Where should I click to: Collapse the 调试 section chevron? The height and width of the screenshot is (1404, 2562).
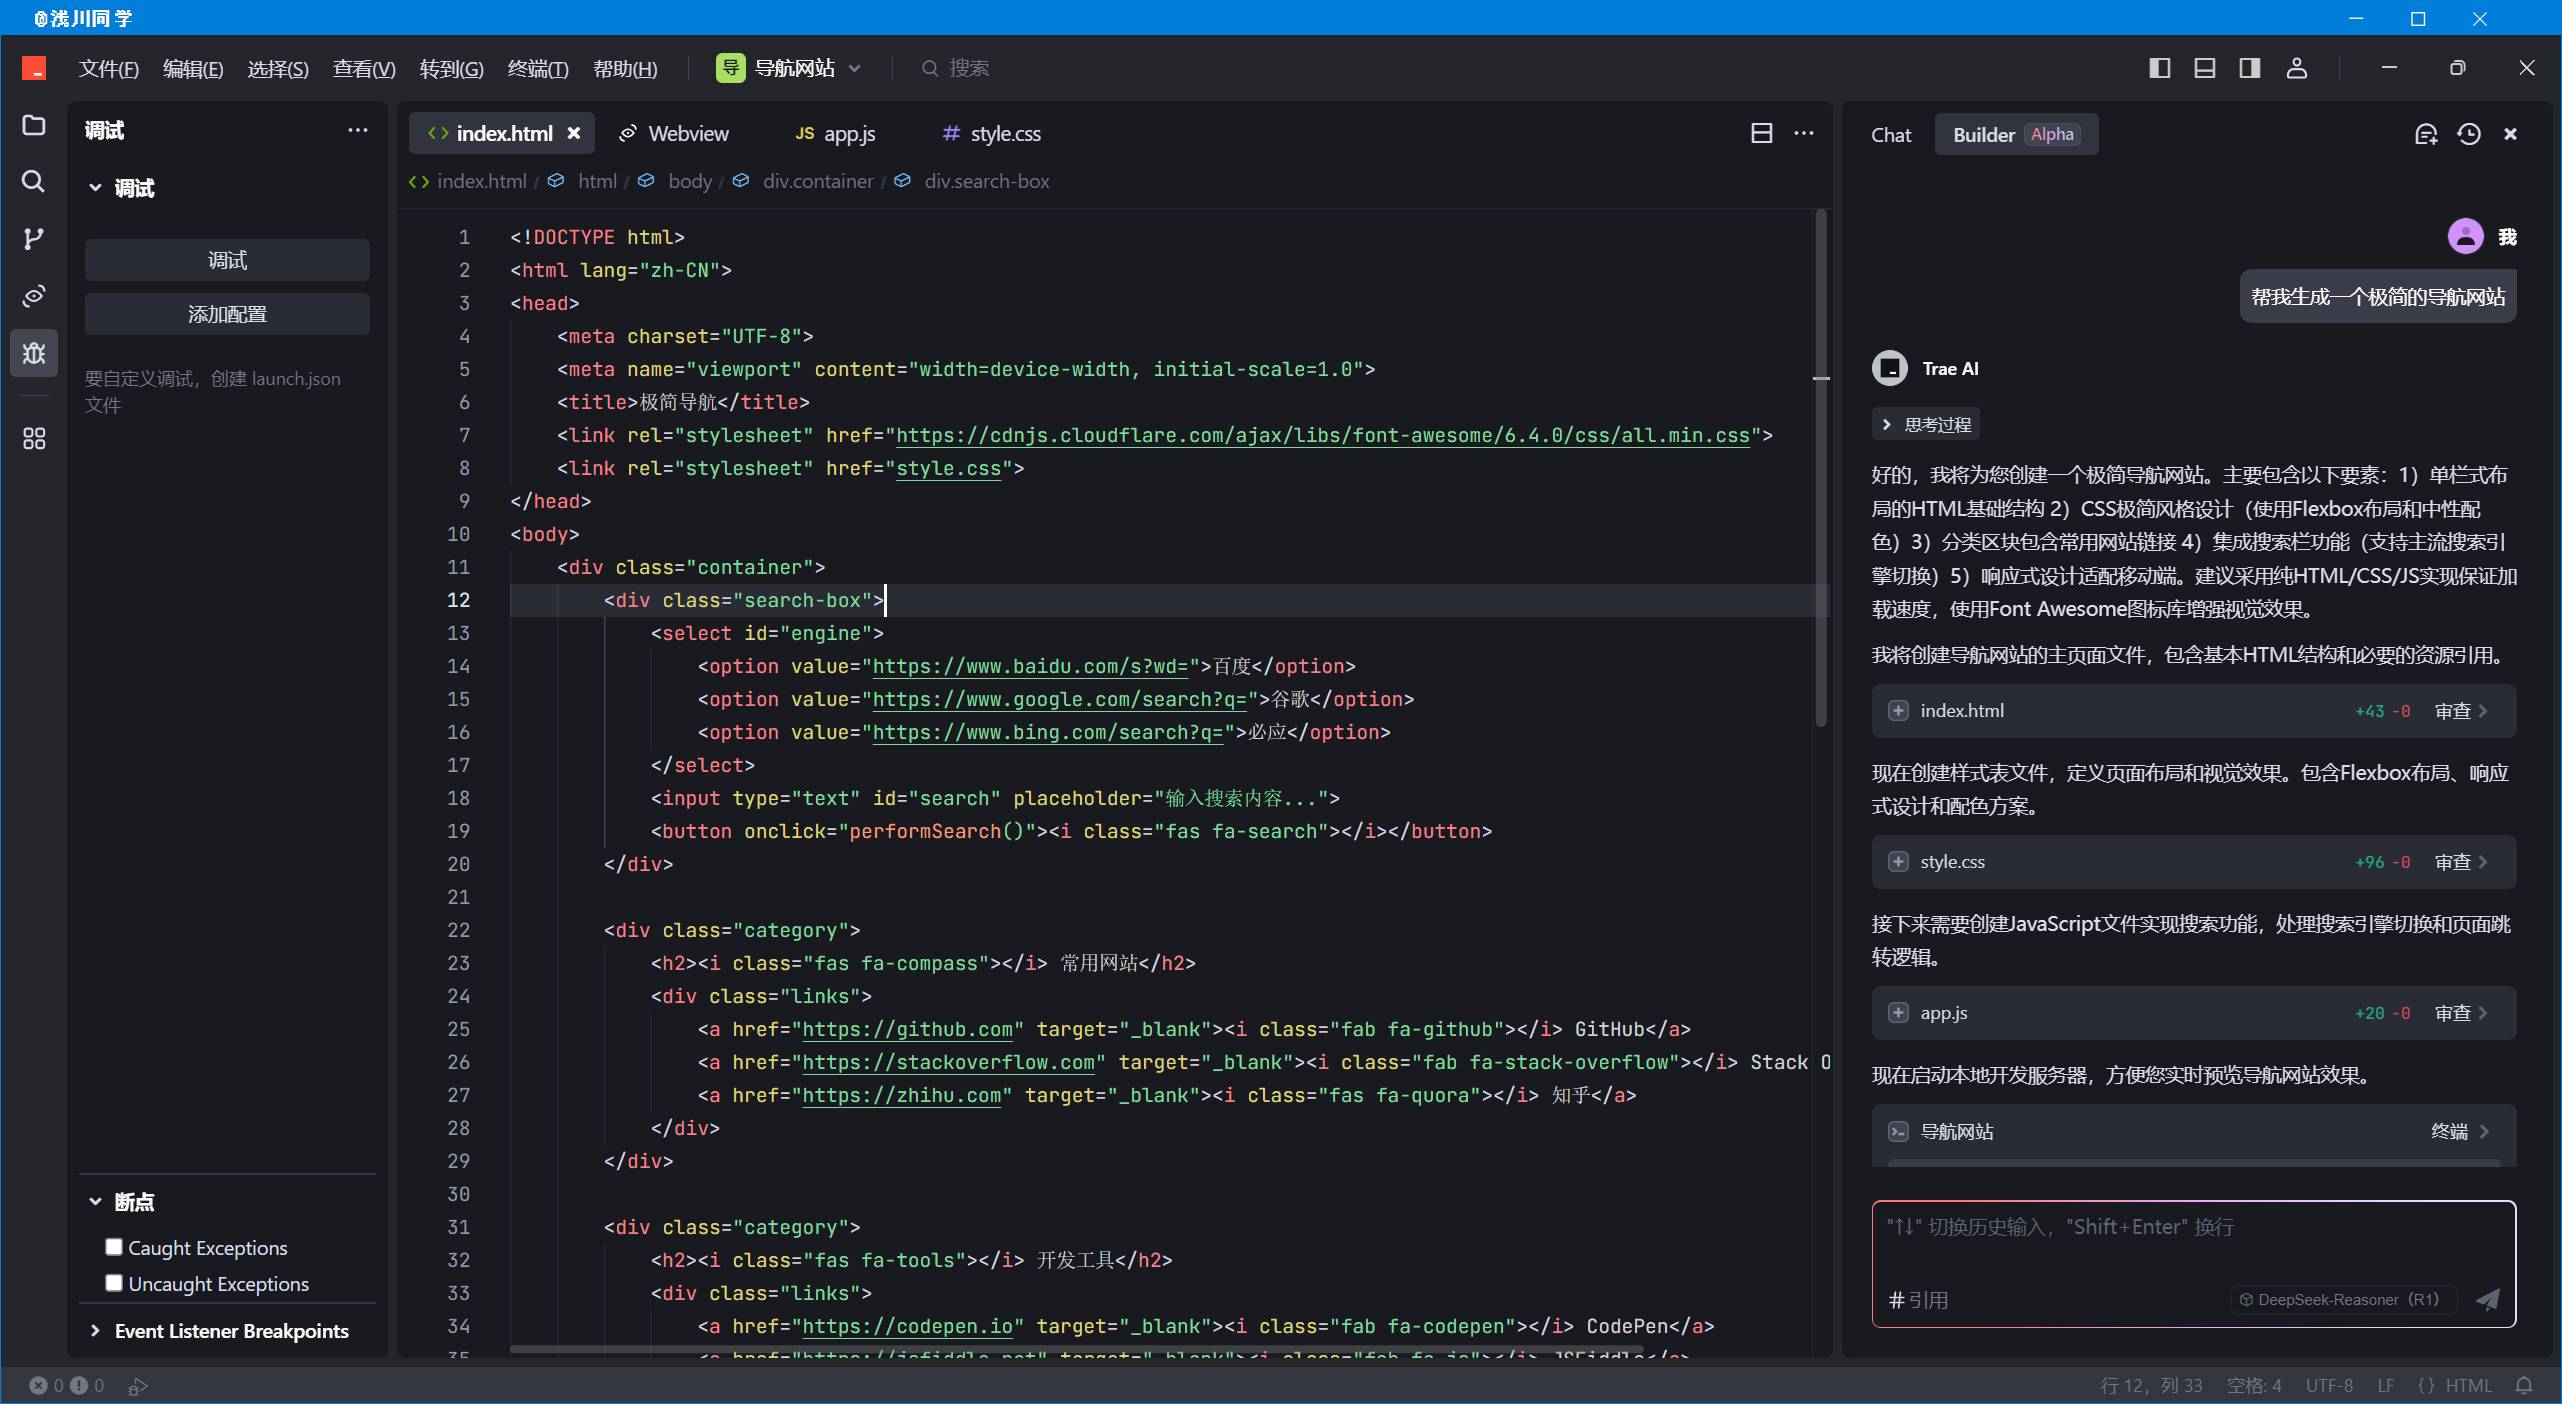[95, 187]
